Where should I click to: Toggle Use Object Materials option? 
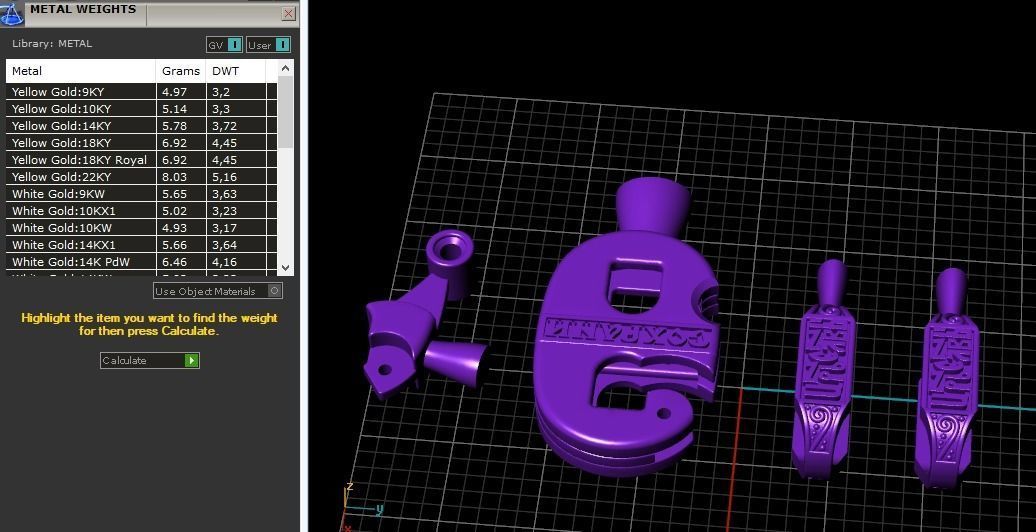[x=218, y=291]
